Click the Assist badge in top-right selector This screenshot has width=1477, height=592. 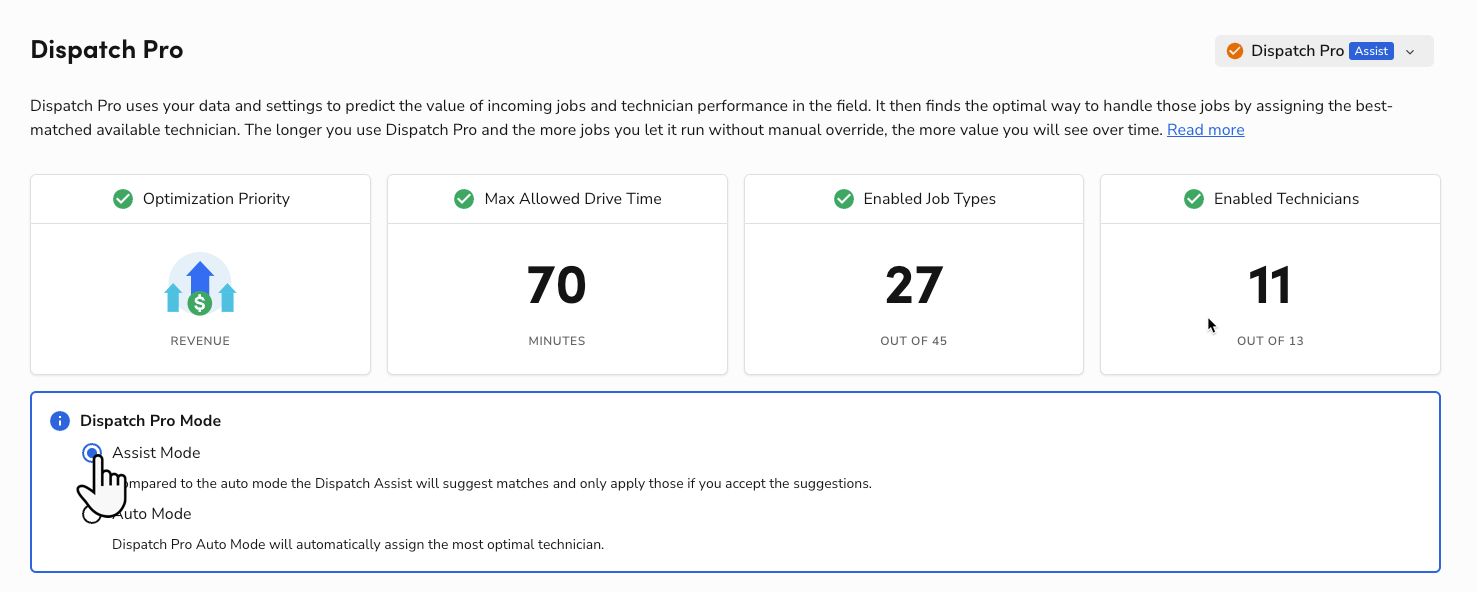[1371, 51]
